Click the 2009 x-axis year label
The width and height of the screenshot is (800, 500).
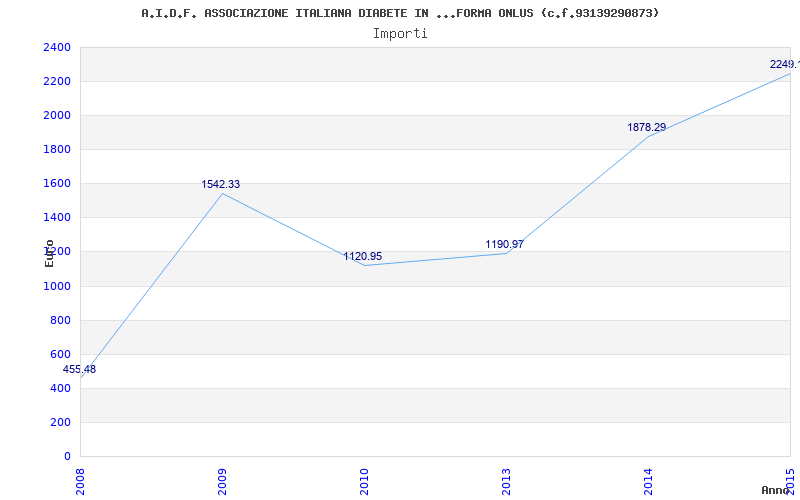222,482
